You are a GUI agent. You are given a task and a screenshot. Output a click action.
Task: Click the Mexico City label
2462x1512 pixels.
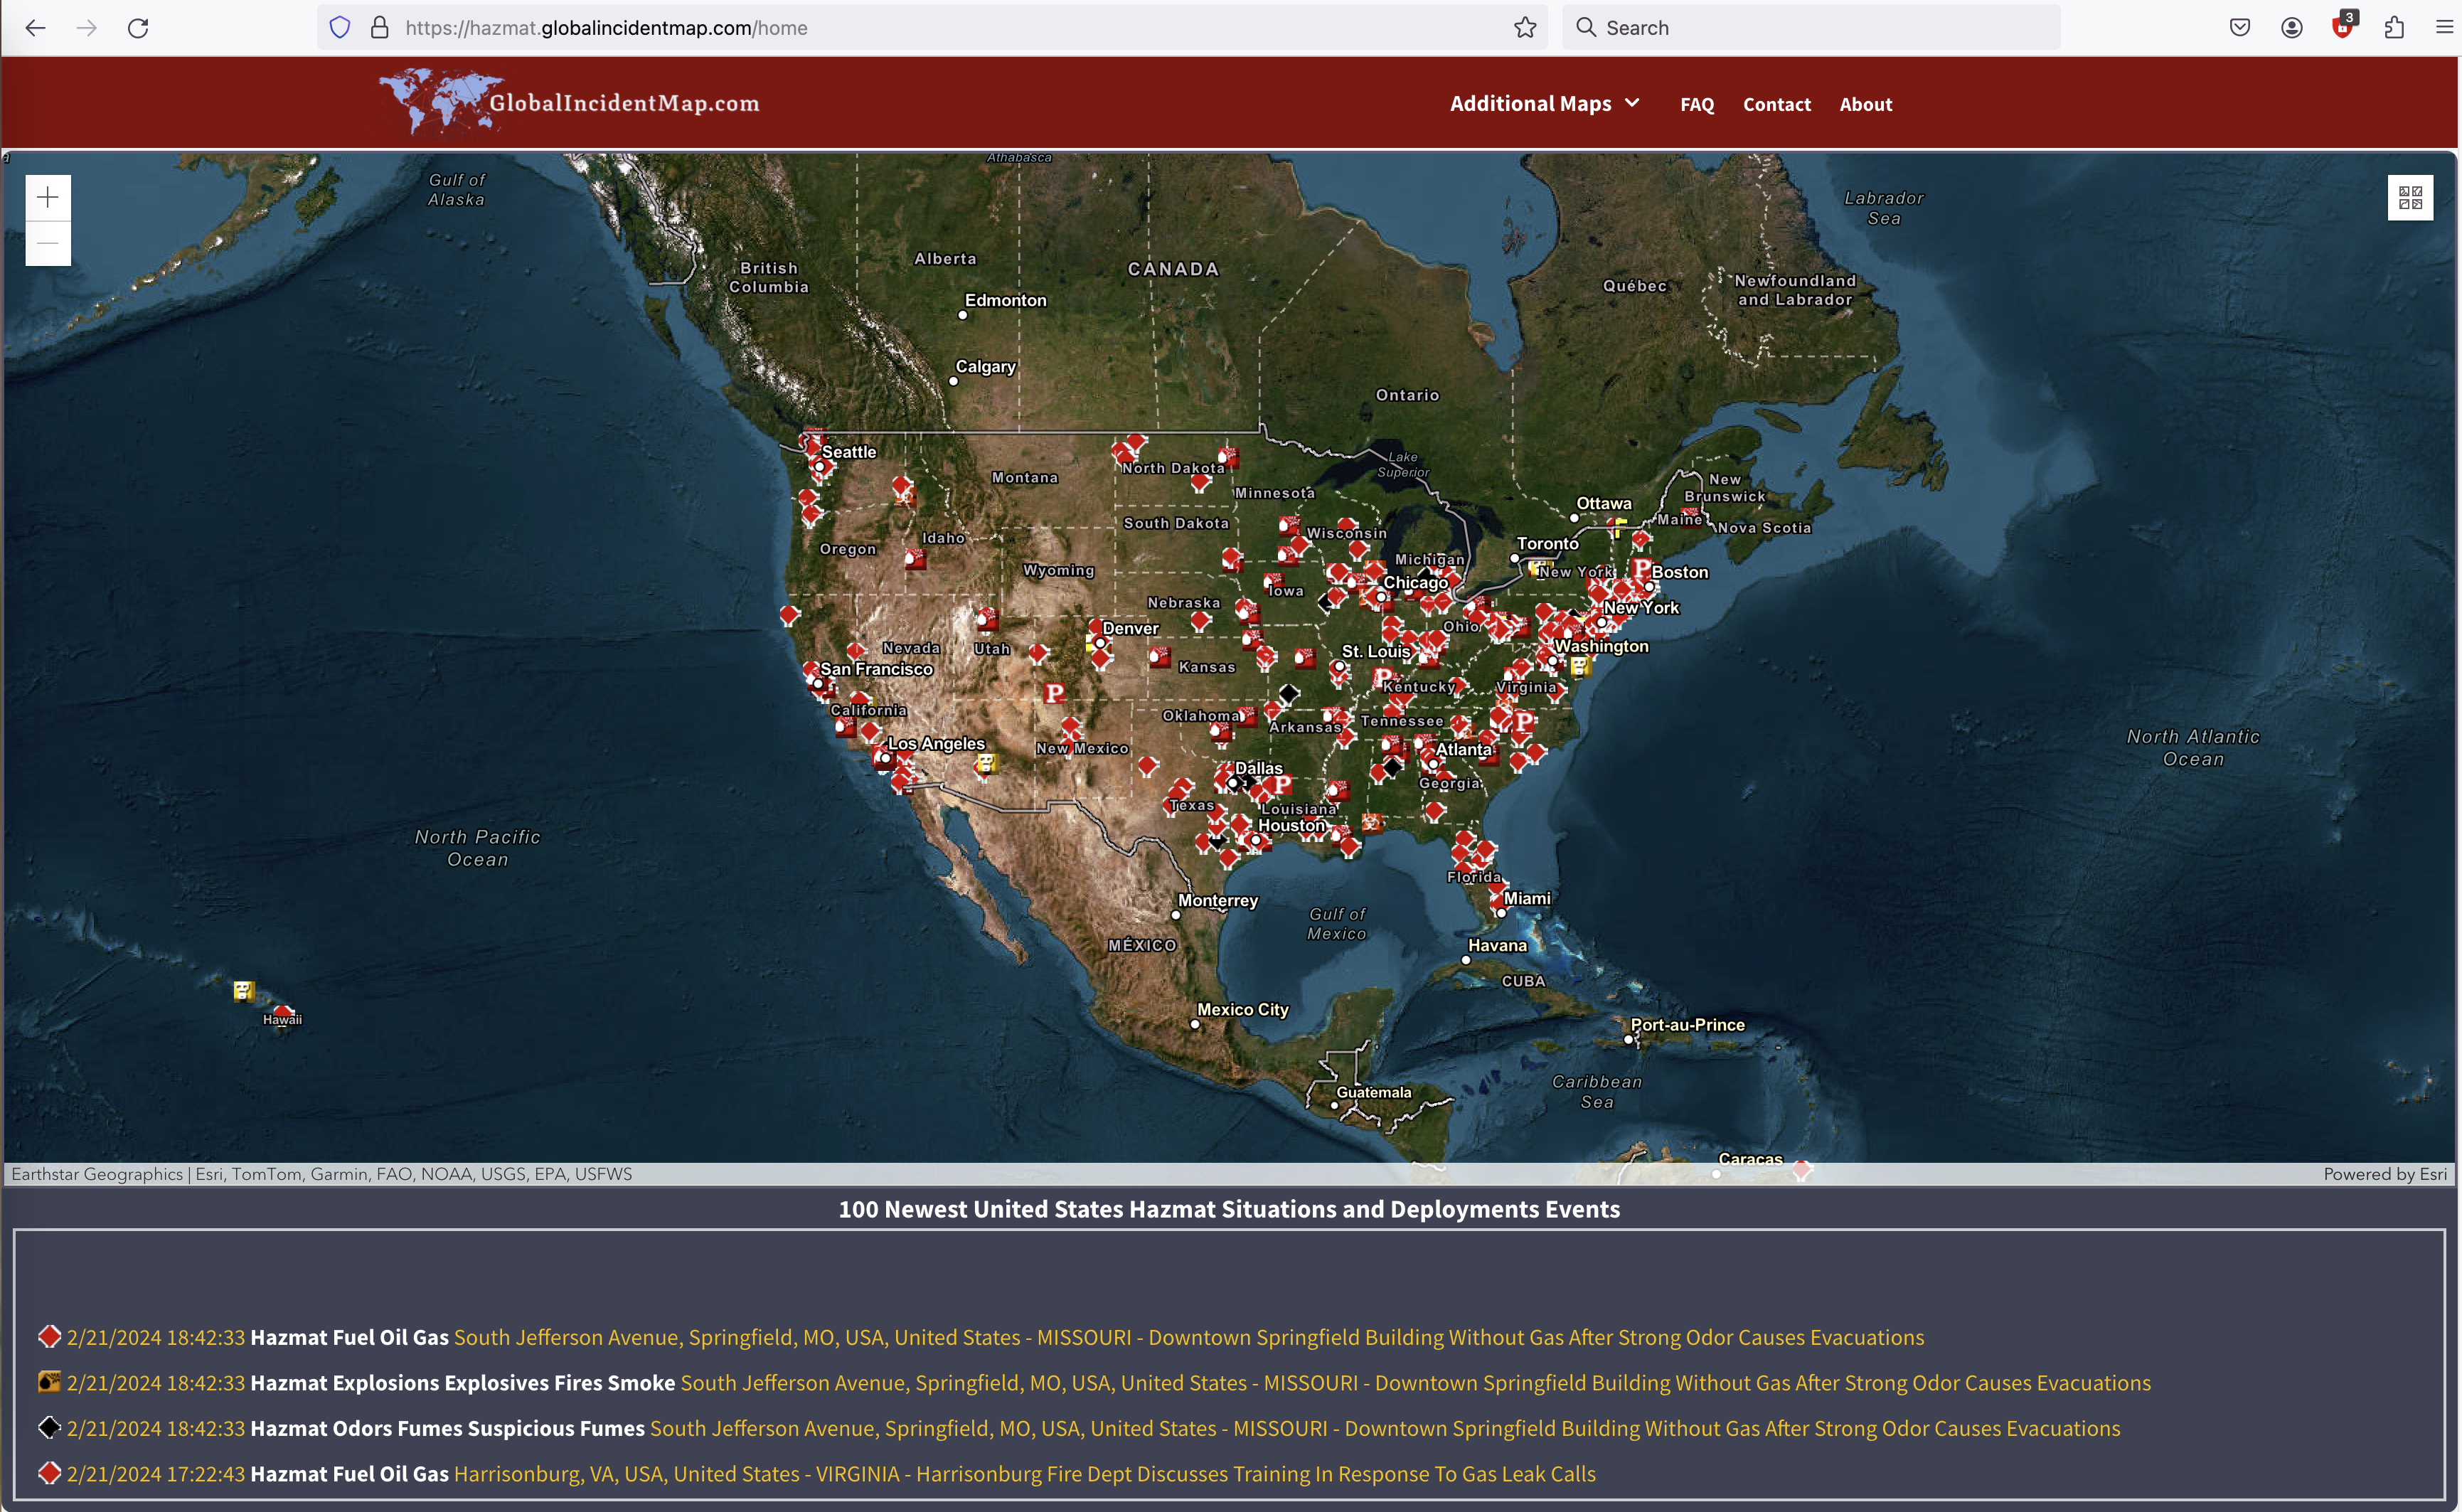point(1242,1010)
